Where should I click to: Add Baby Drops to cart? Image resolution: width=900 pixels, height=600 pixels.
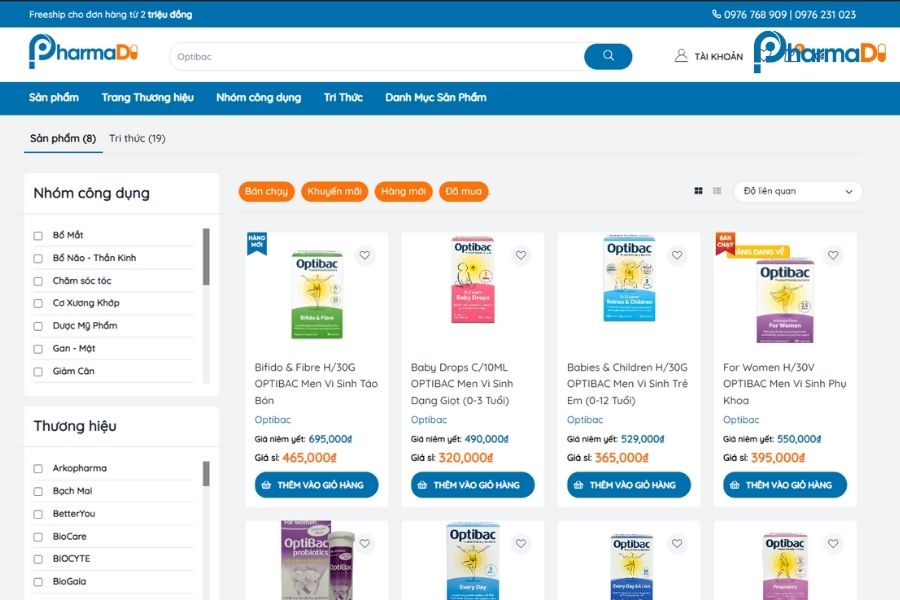point(472,485)
